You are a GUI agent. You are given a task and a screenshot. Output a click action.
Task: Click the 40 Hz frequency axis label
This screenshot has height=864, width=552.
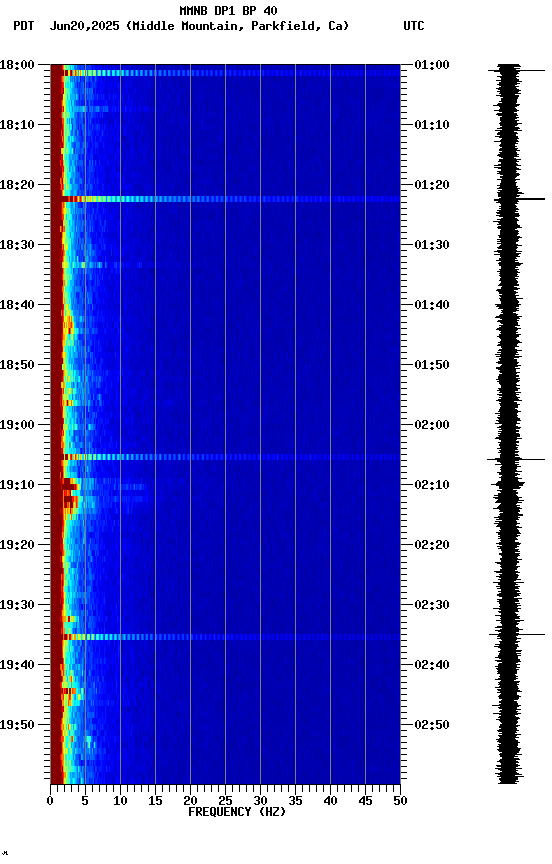330,801
